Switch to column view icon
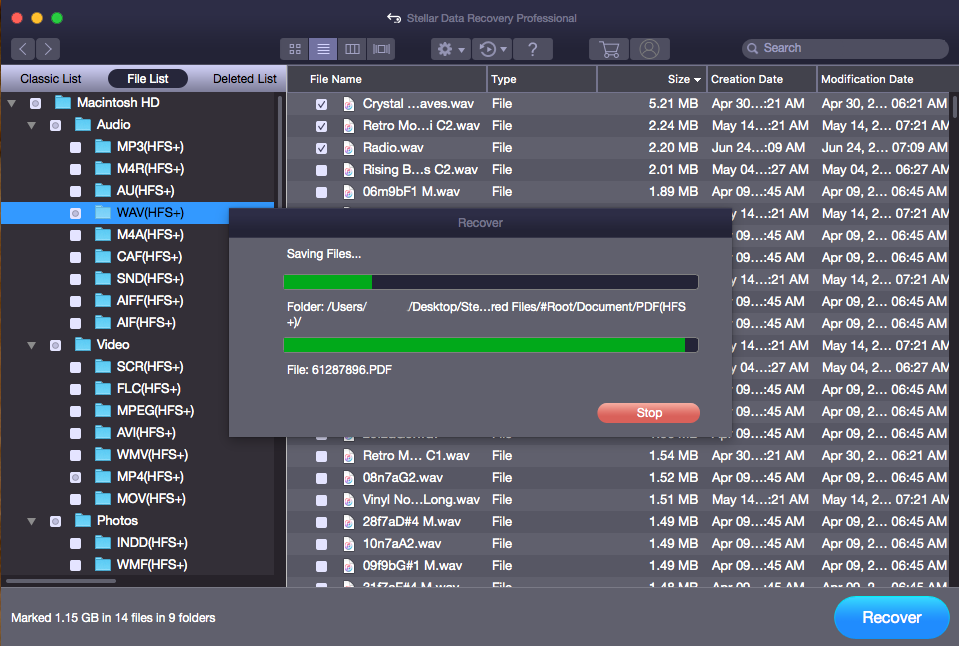This screenshot has height=646, width=959. pos(352,48)
